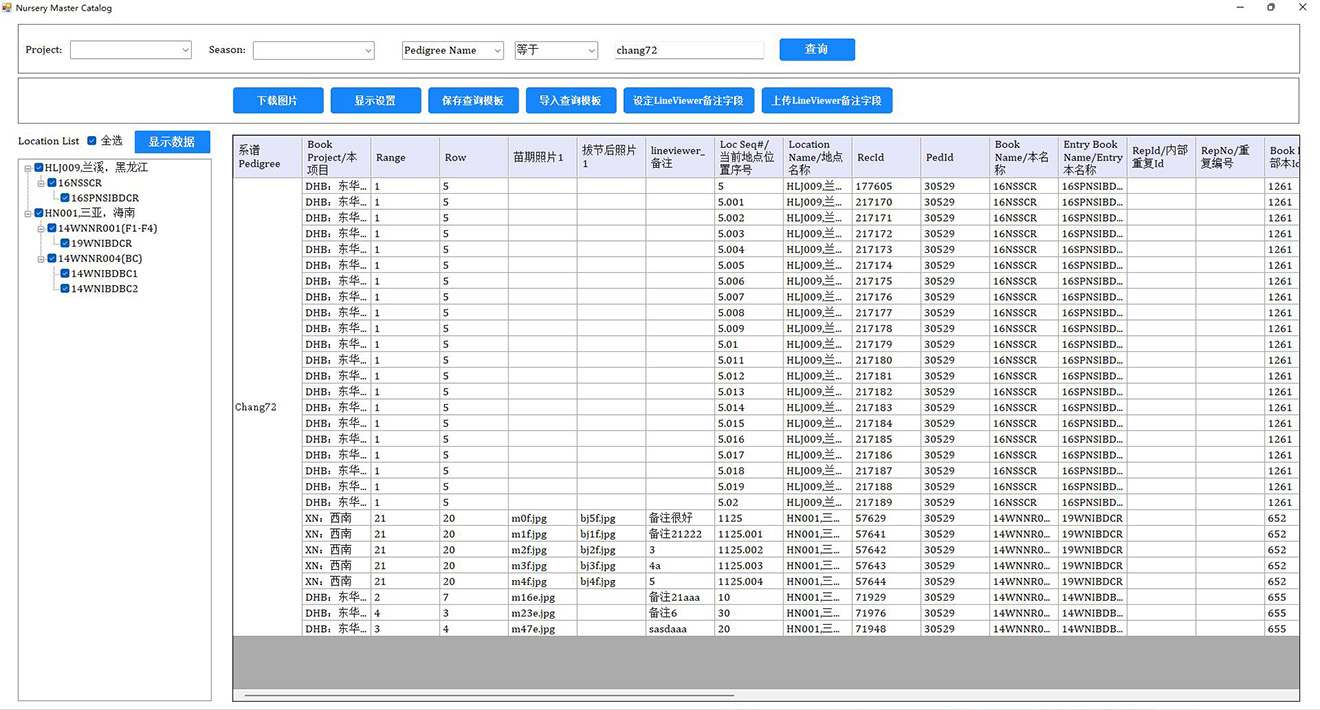
Task: Select the m47e.jpg cell
Action: [543, 629]
